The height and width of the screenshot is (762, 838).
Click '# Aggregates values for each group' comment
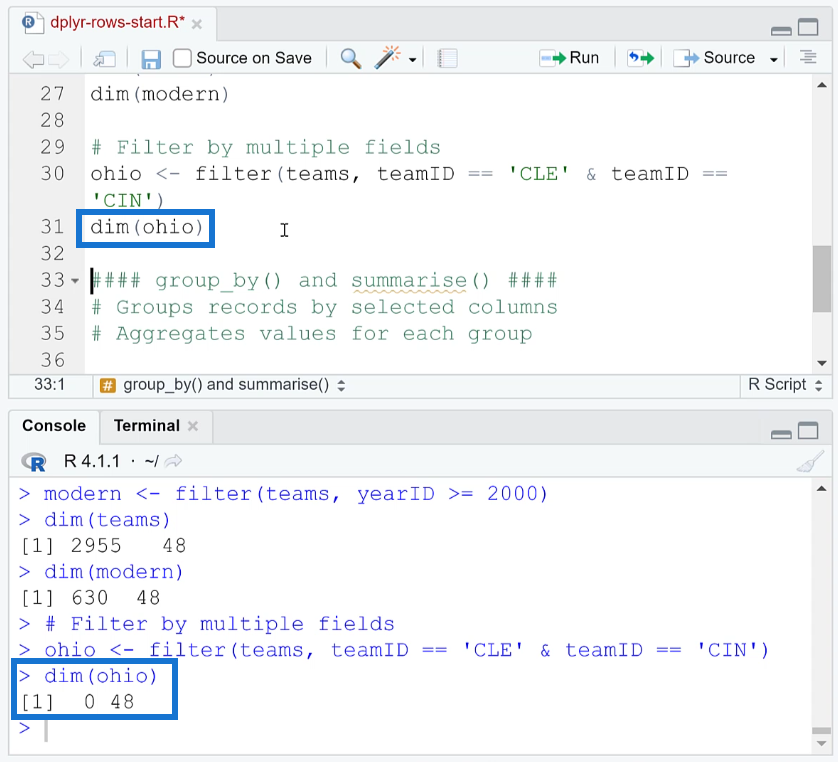[x=311, y=334]
